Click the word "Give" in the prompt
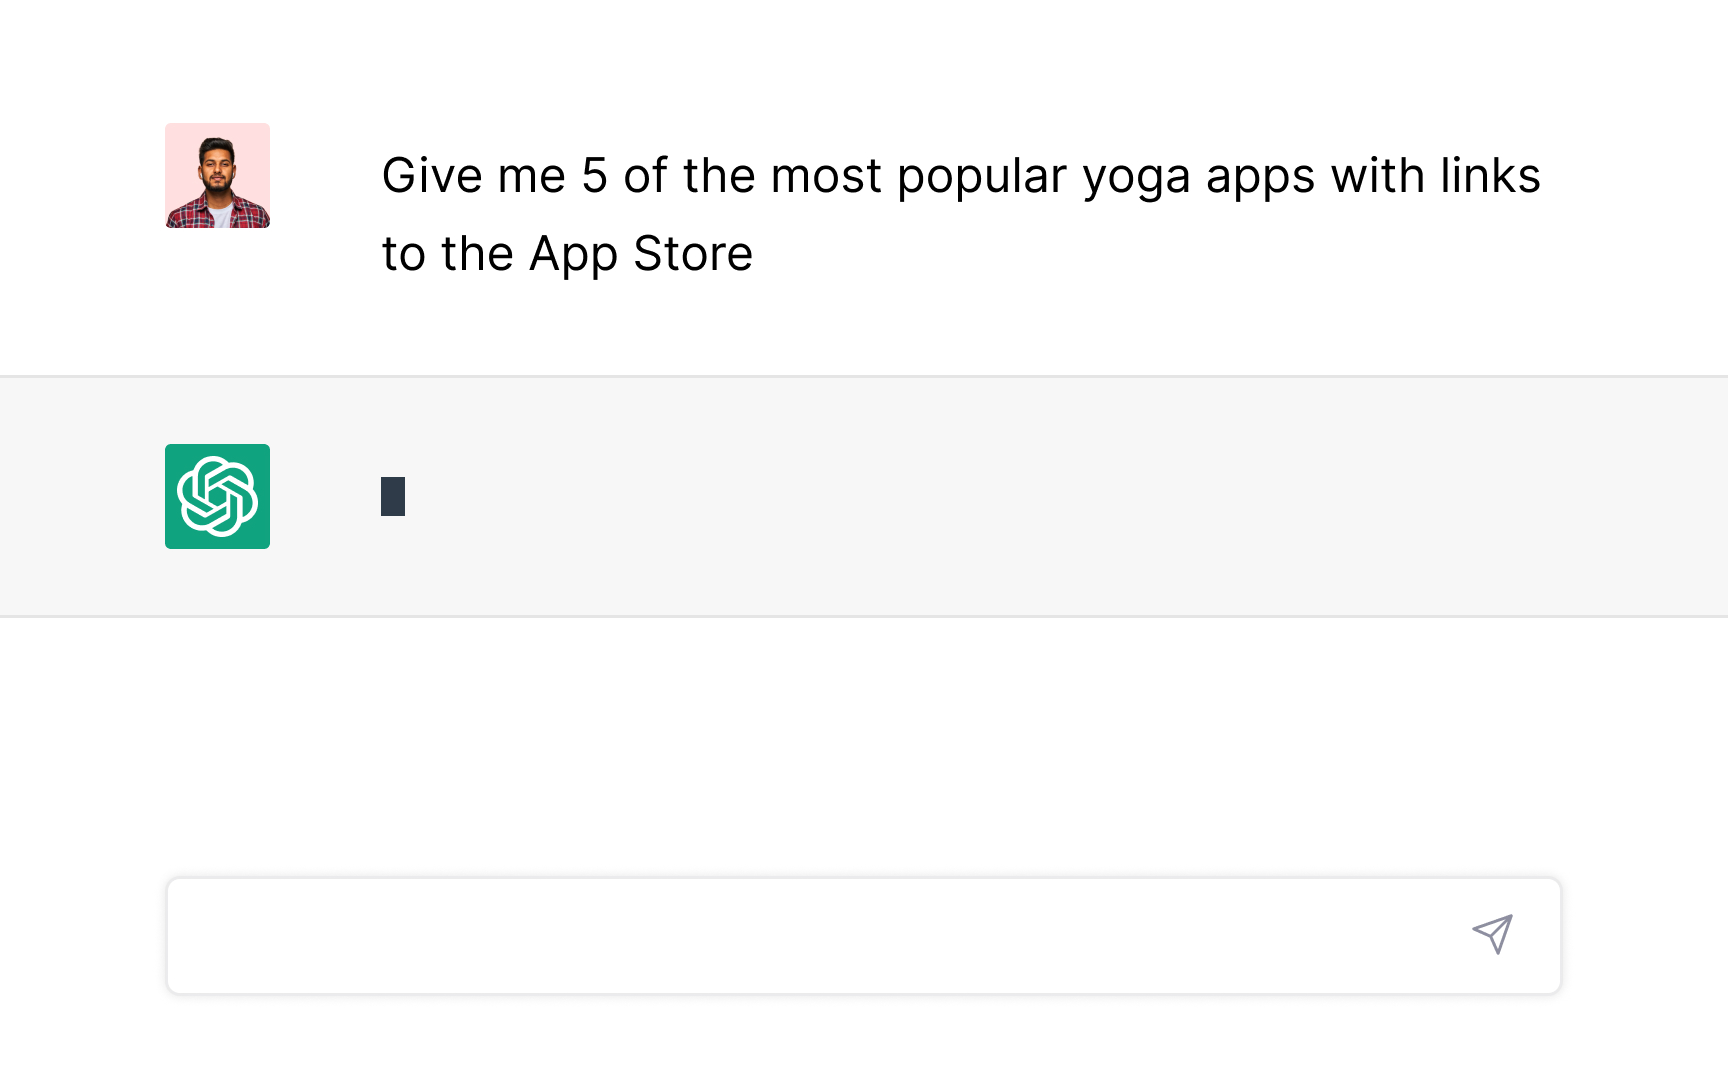This screenshot has height=1080, width=1728. (432, 176)
